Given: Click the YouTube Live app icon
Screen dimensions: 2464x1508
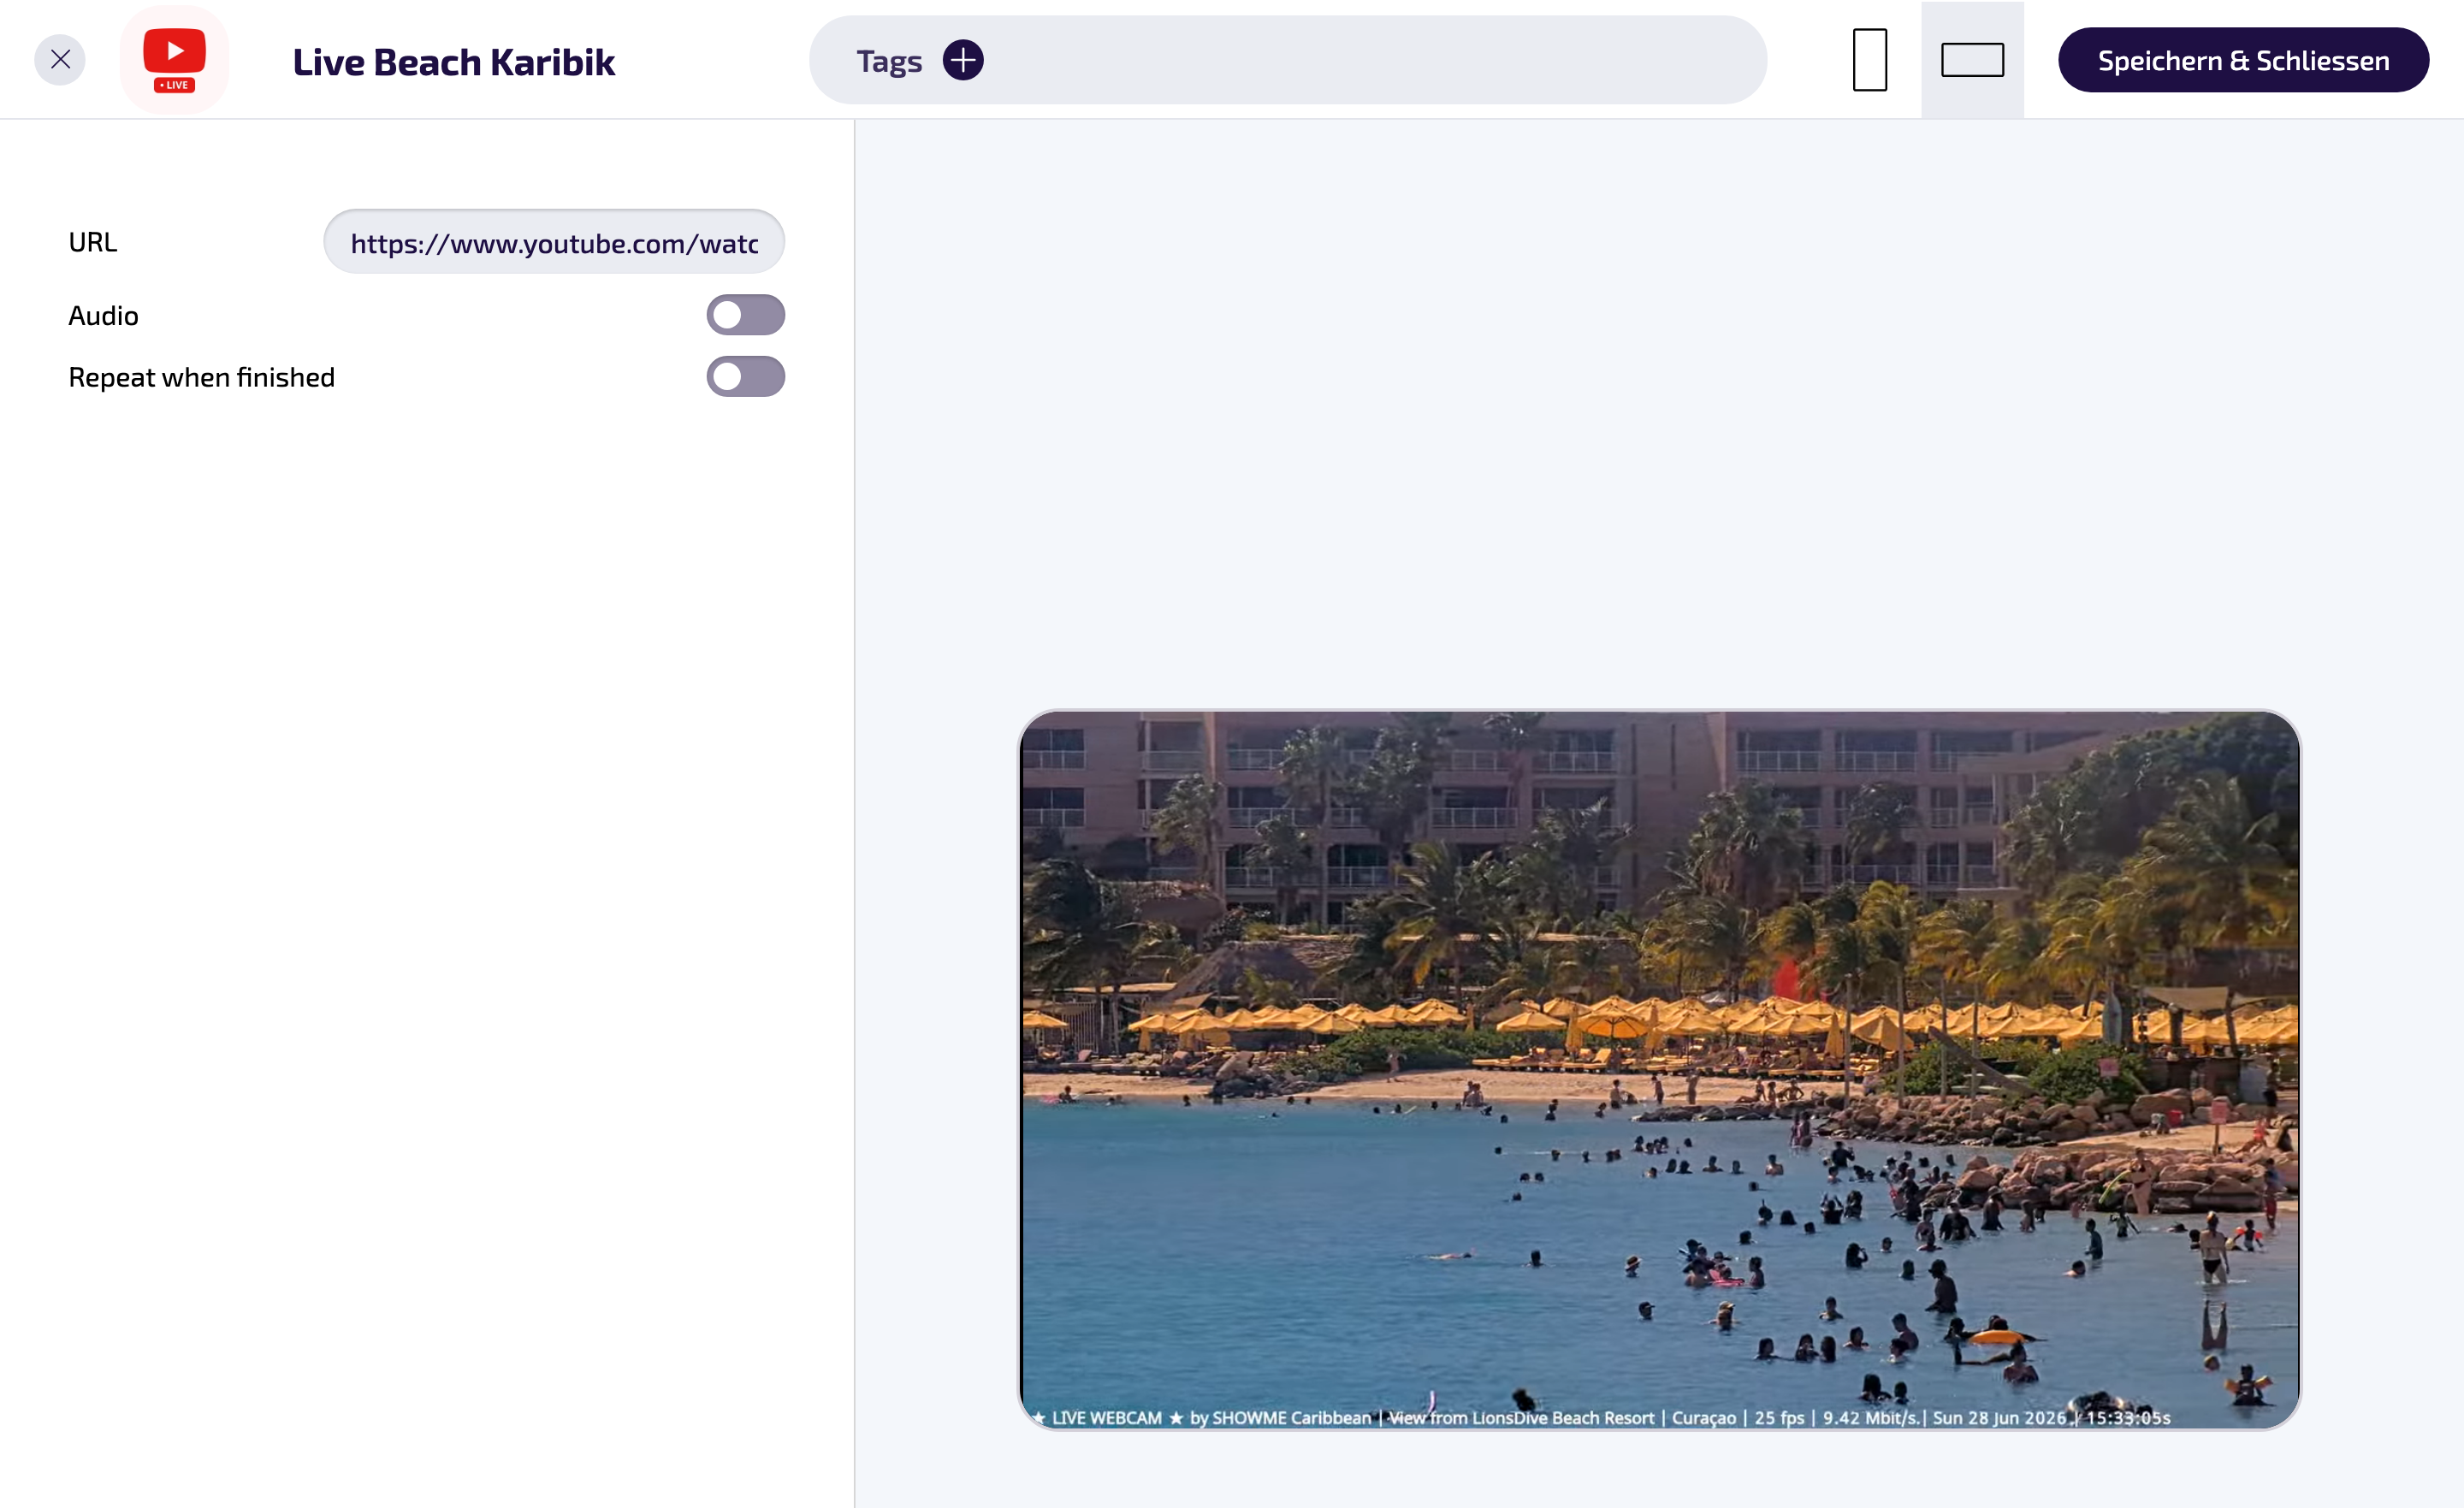Looking at the screenshot, I should [x=174, y=60].
